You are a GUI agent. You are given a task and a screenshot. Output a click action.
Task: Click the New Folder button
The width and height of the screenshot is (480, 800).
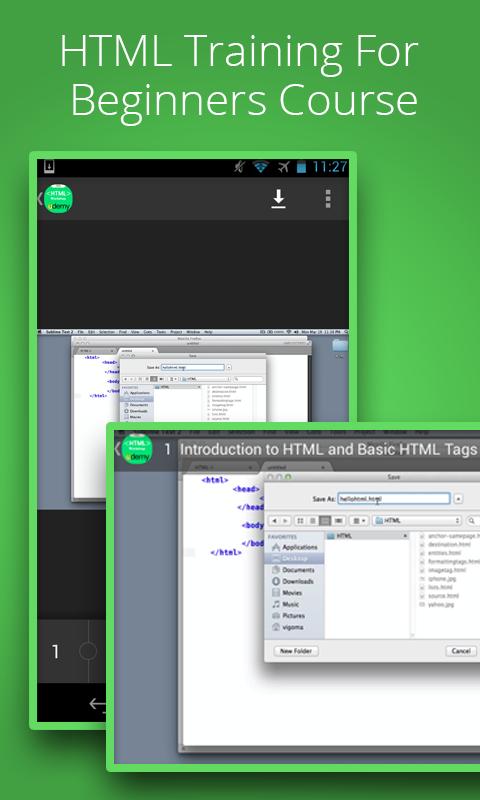coord(296,651)
